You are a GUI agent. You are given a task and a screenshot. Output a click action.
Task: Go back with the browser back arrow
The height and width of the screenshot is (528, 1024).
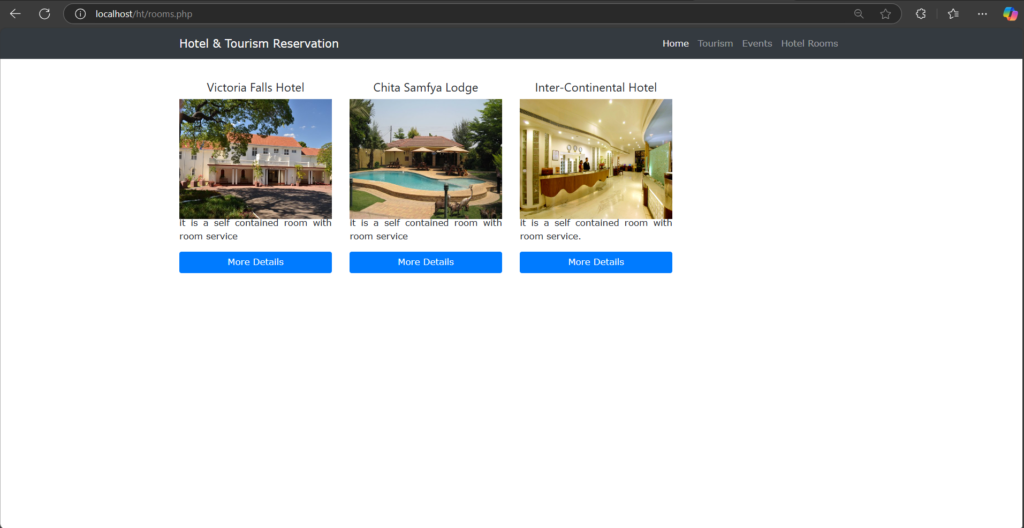[15, 14]
